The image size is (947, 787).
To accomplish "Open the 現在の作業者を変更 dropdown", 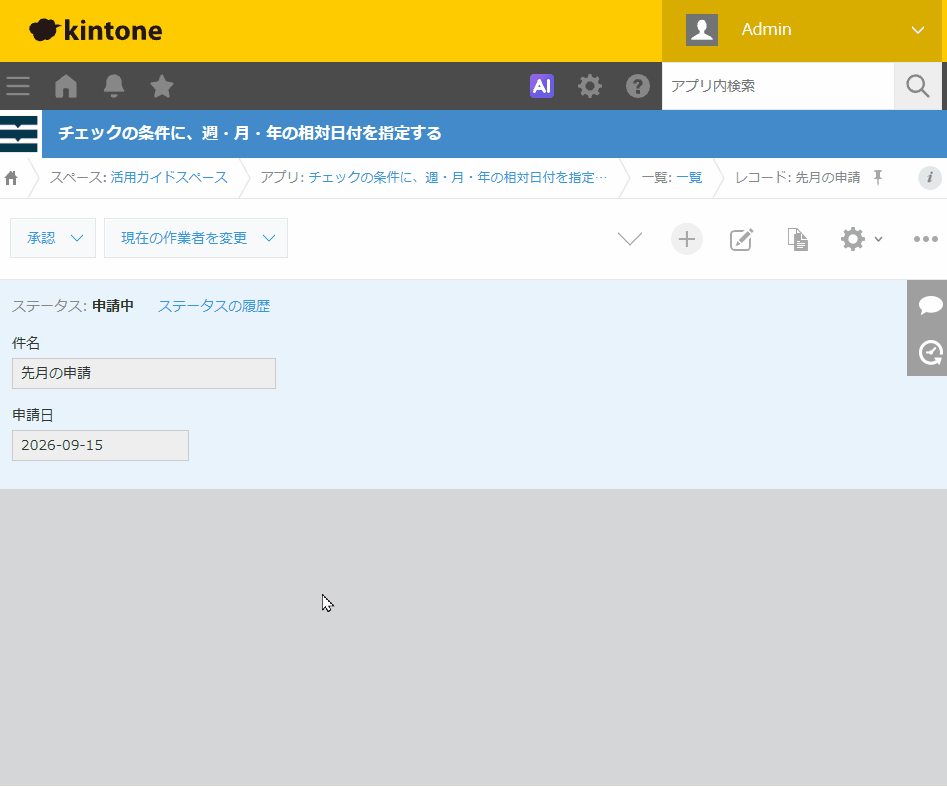I will point(196,238).
